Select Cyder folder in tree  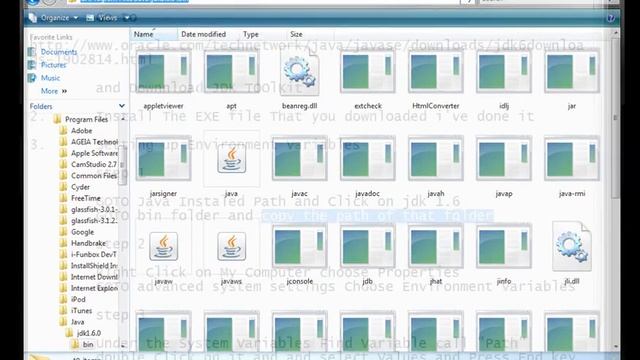coord(80,187)
